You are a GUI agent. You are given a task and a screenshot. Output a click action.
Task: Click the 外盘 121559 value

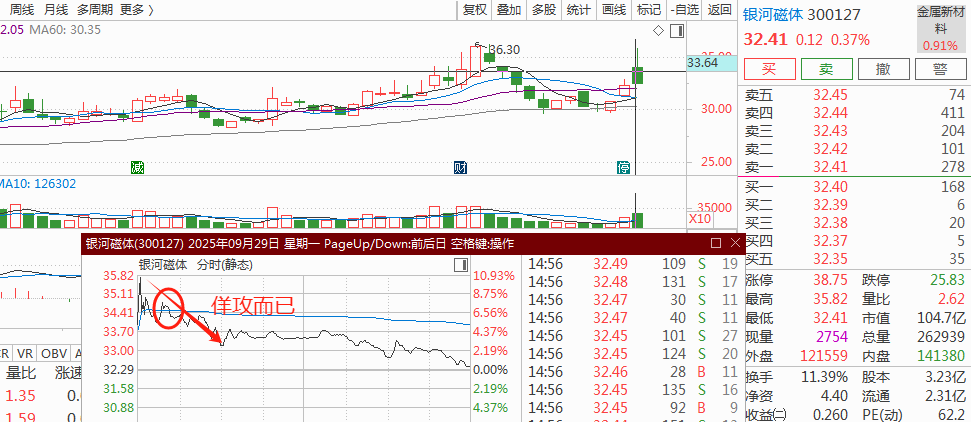(824, 356)
